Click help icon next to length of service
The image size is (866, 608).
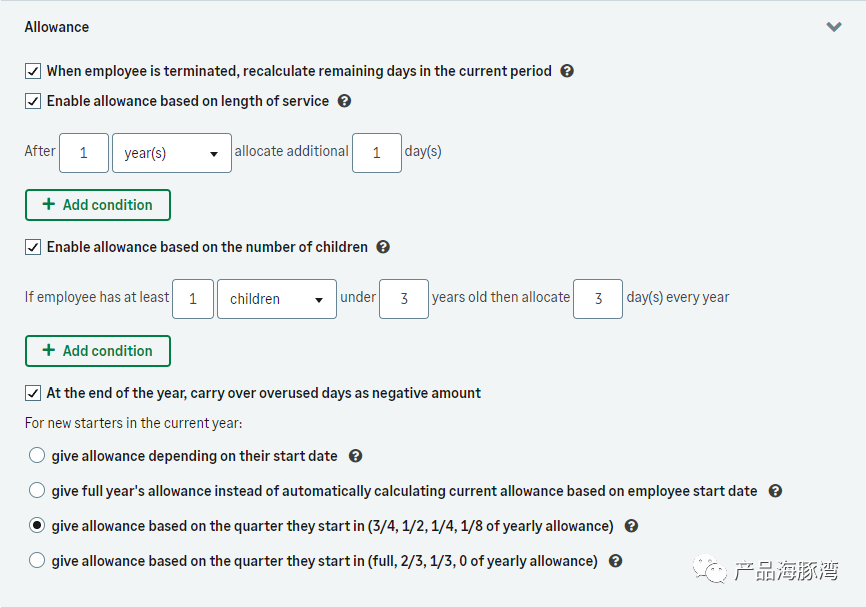[345, 101]
